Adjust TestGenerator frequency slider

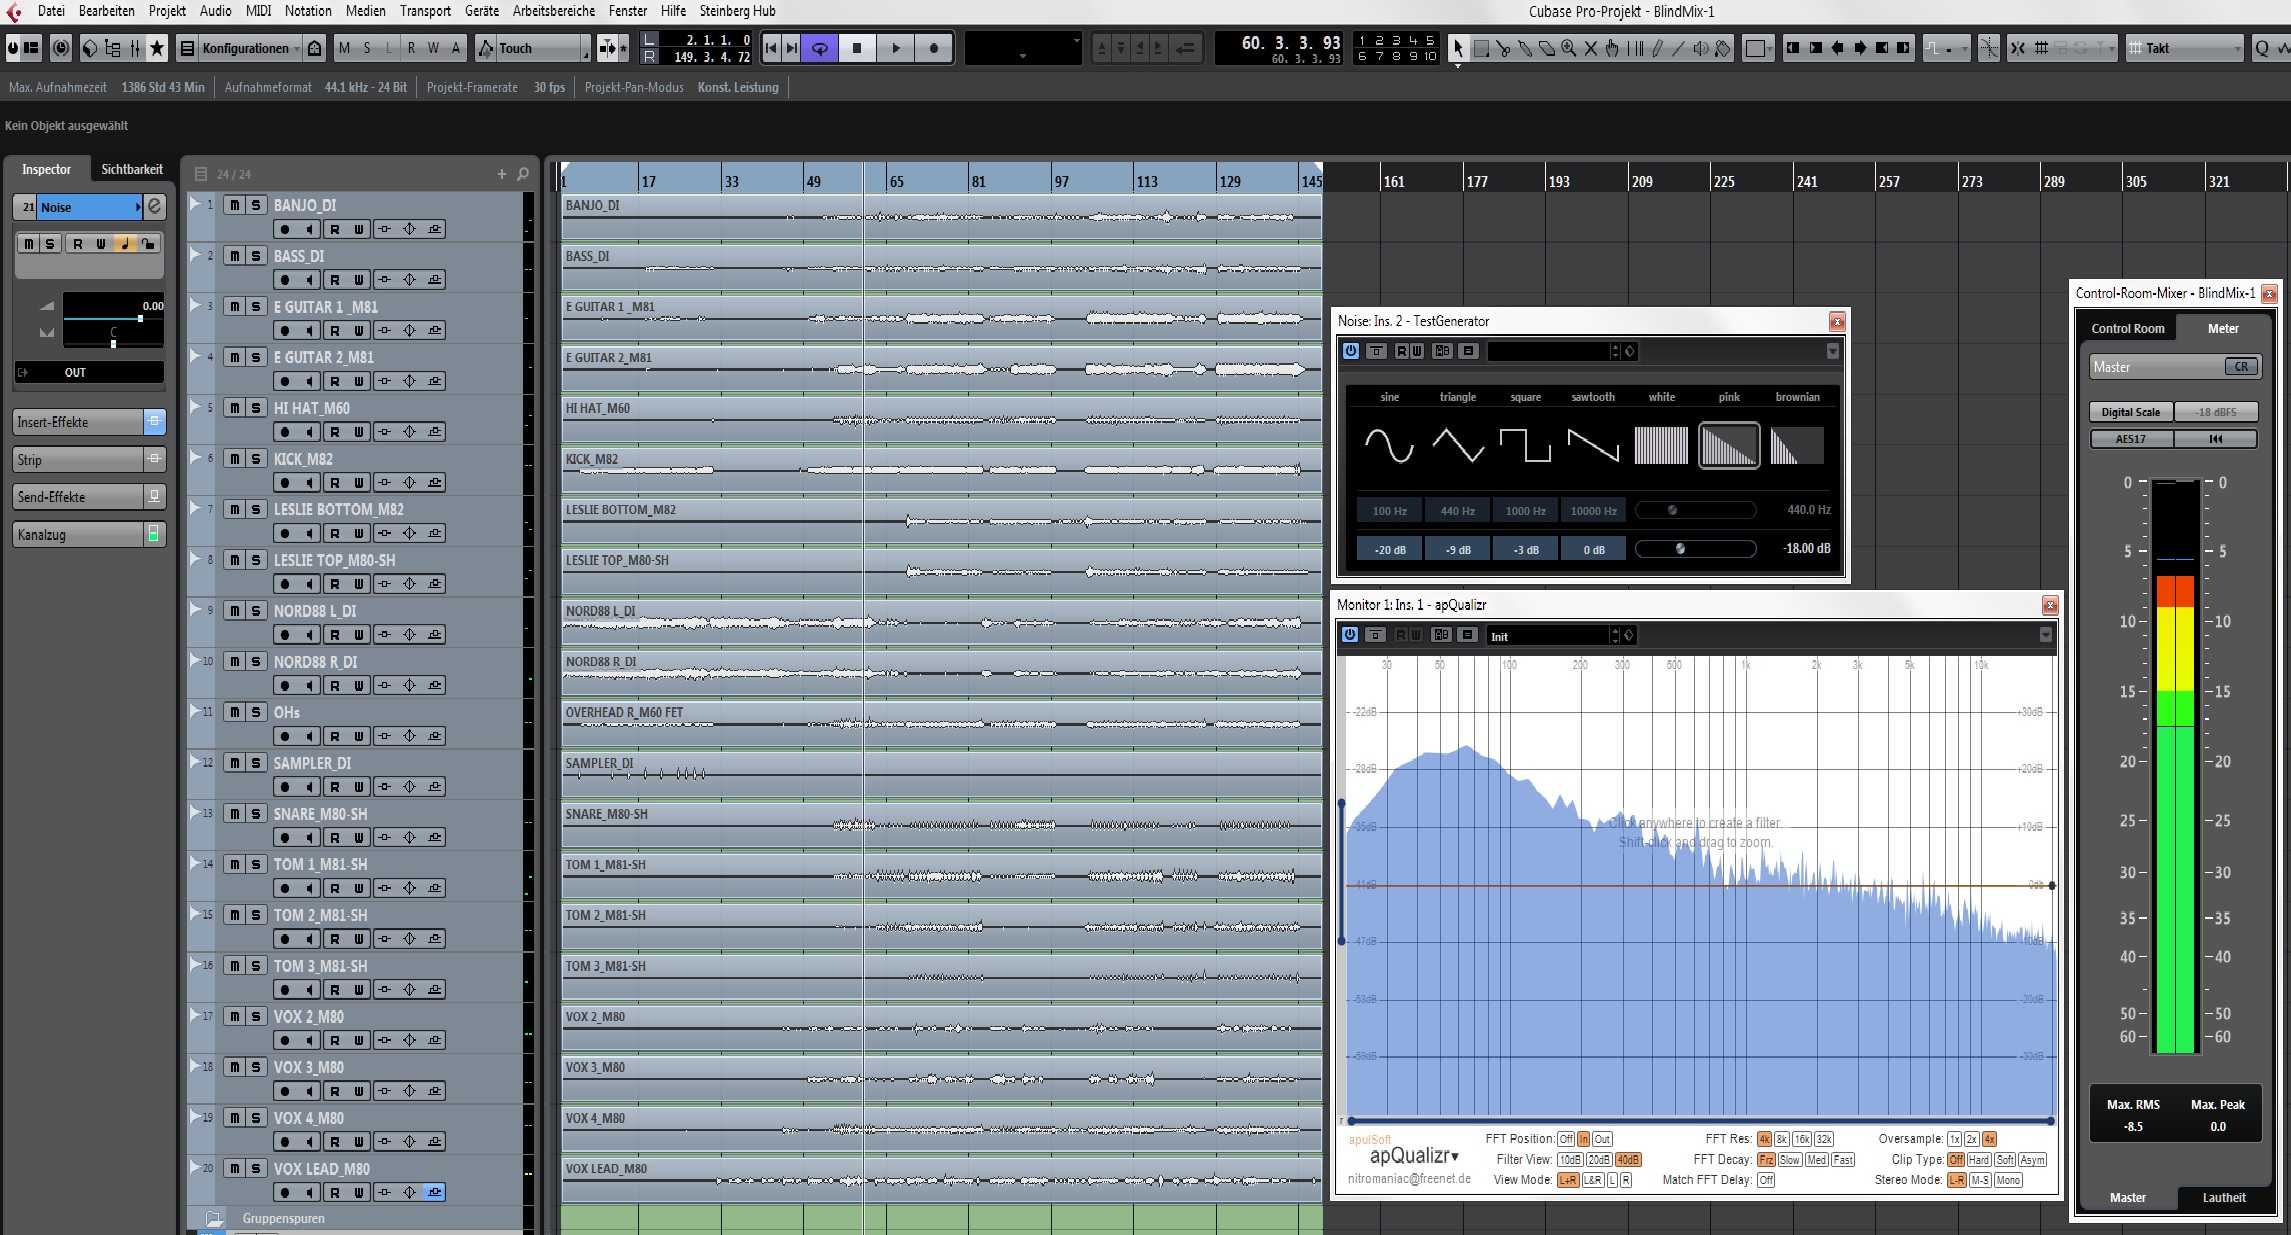pos(1695,510)
